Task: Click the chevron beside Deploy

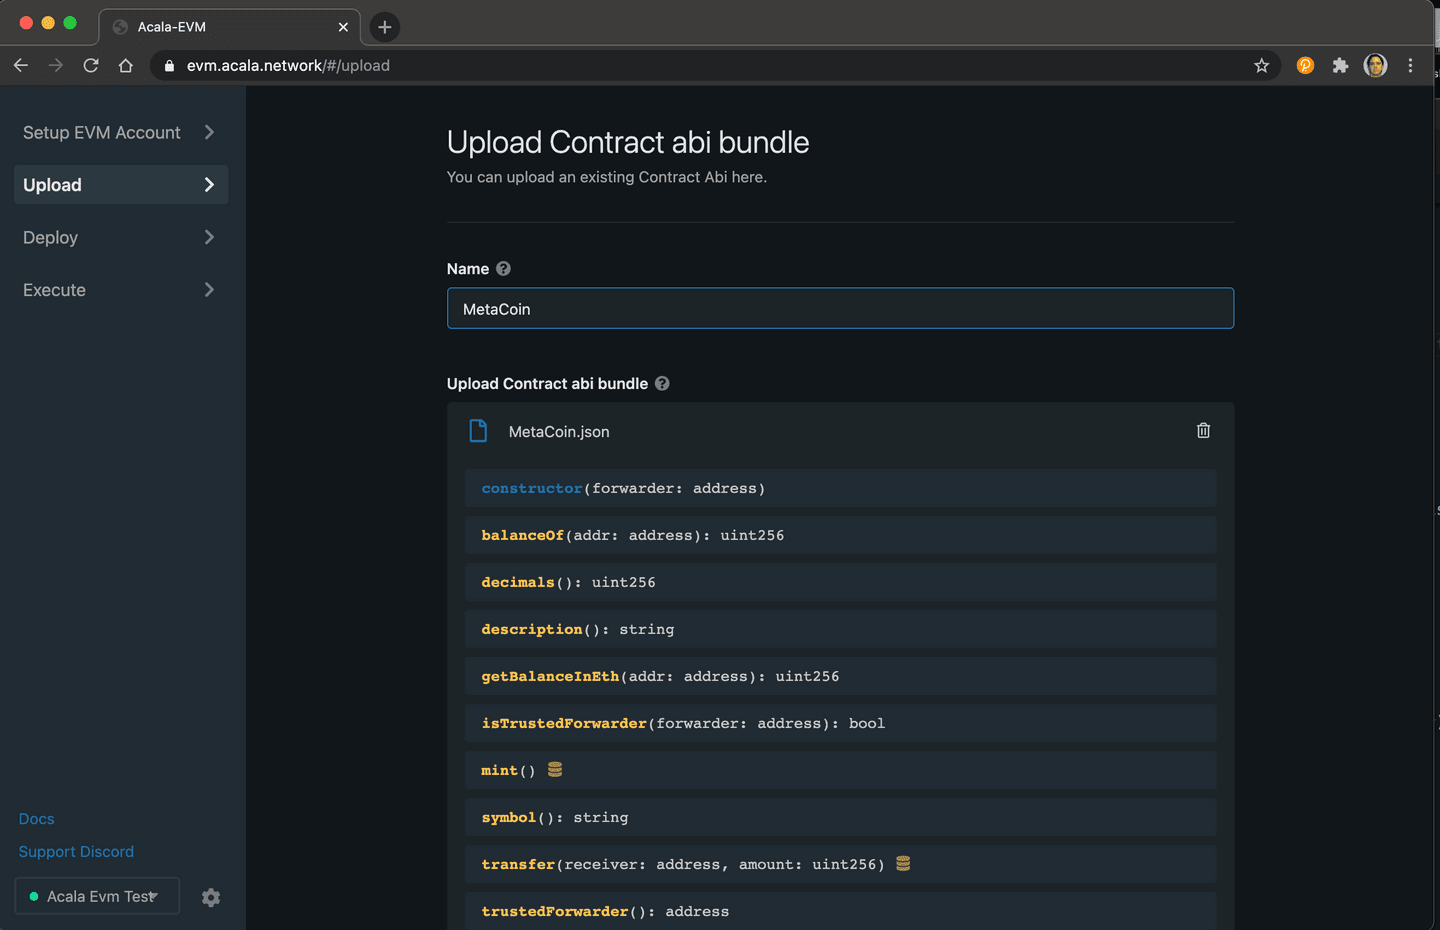Action: click(x=209, y=237)
